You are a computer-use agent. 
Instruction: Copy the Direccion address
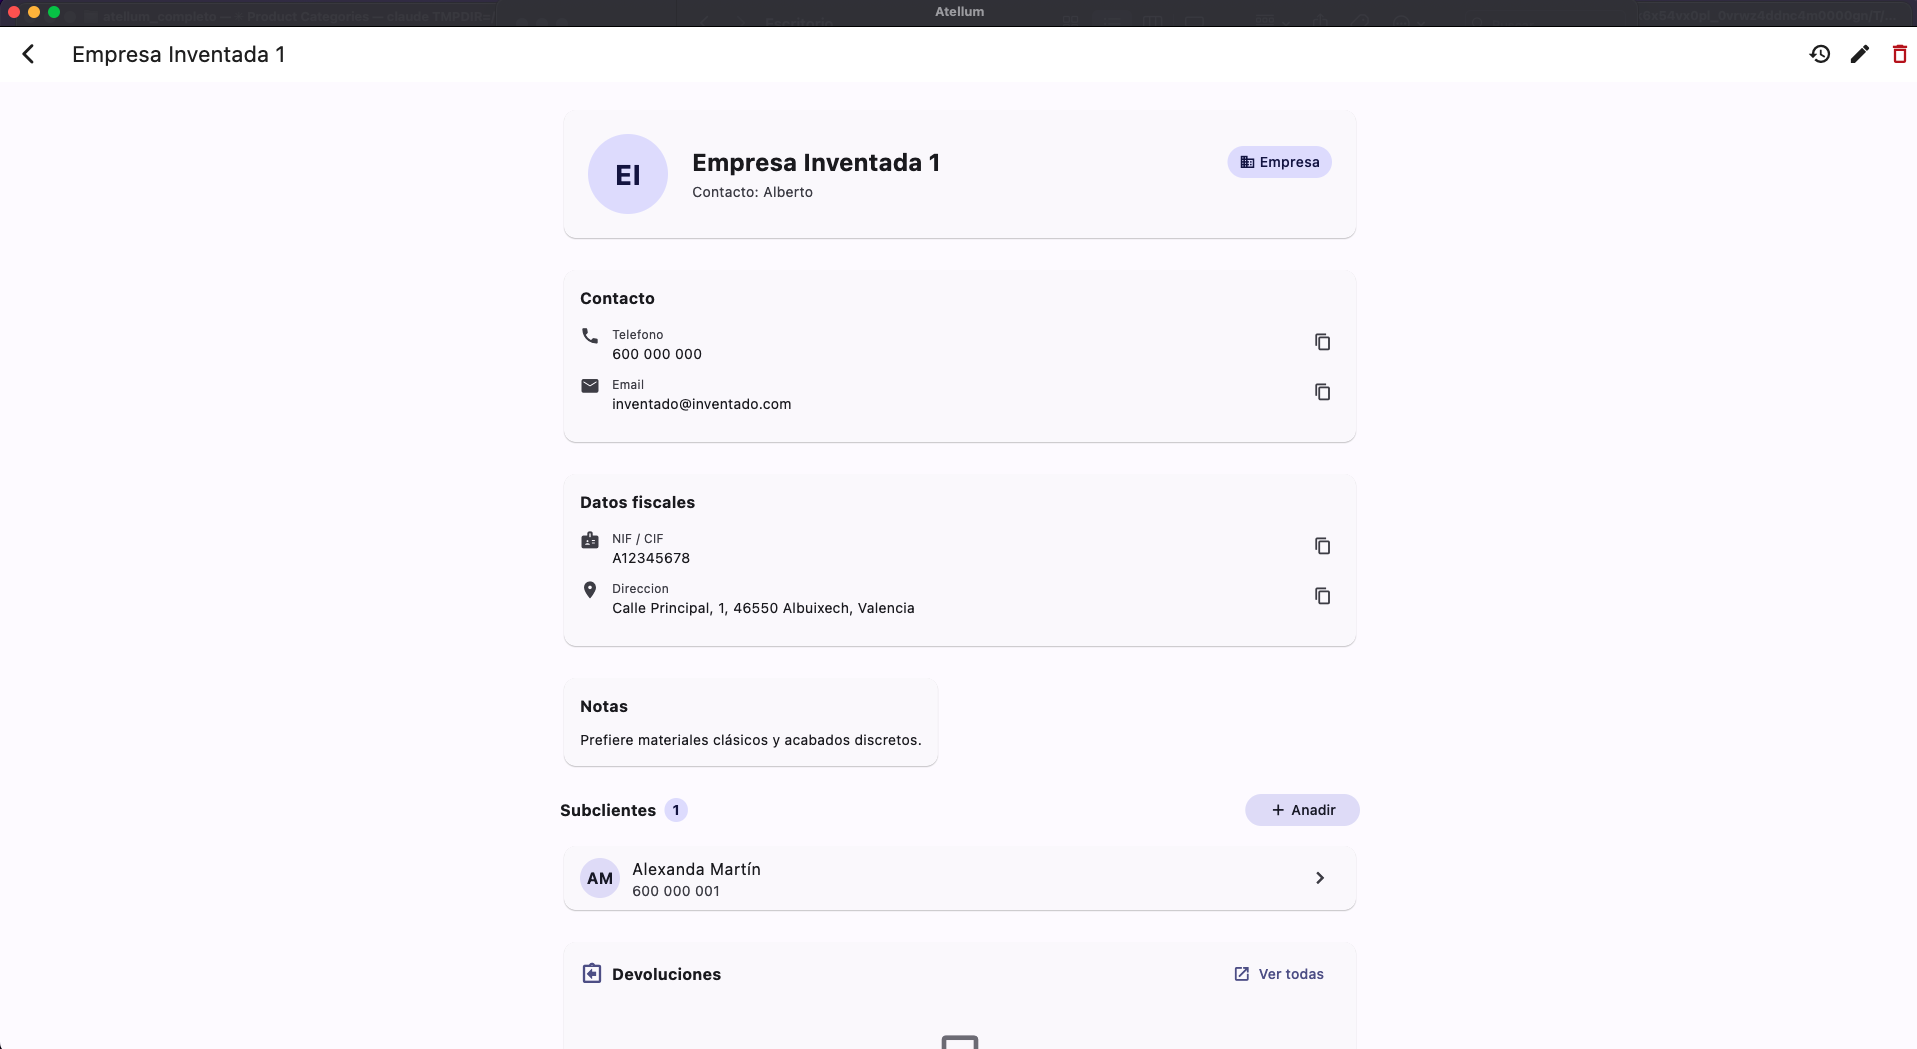click(x=1322, y=596)
